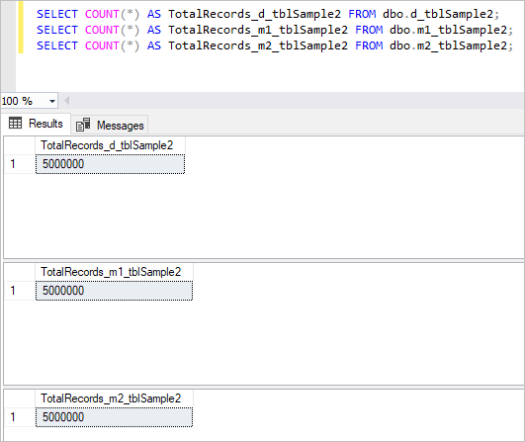The width and height of the screenshot is (525, 442).
Task: Switch to the Messages tab
Action: 109,125
